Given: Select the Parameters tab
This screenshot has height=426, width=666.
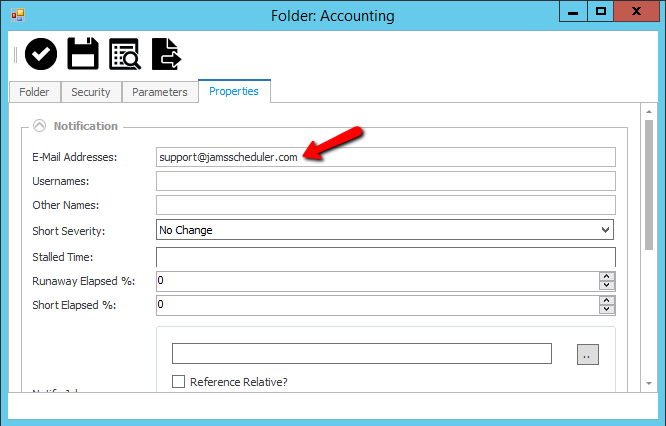Looking at the screenshot, I should 160,92.
